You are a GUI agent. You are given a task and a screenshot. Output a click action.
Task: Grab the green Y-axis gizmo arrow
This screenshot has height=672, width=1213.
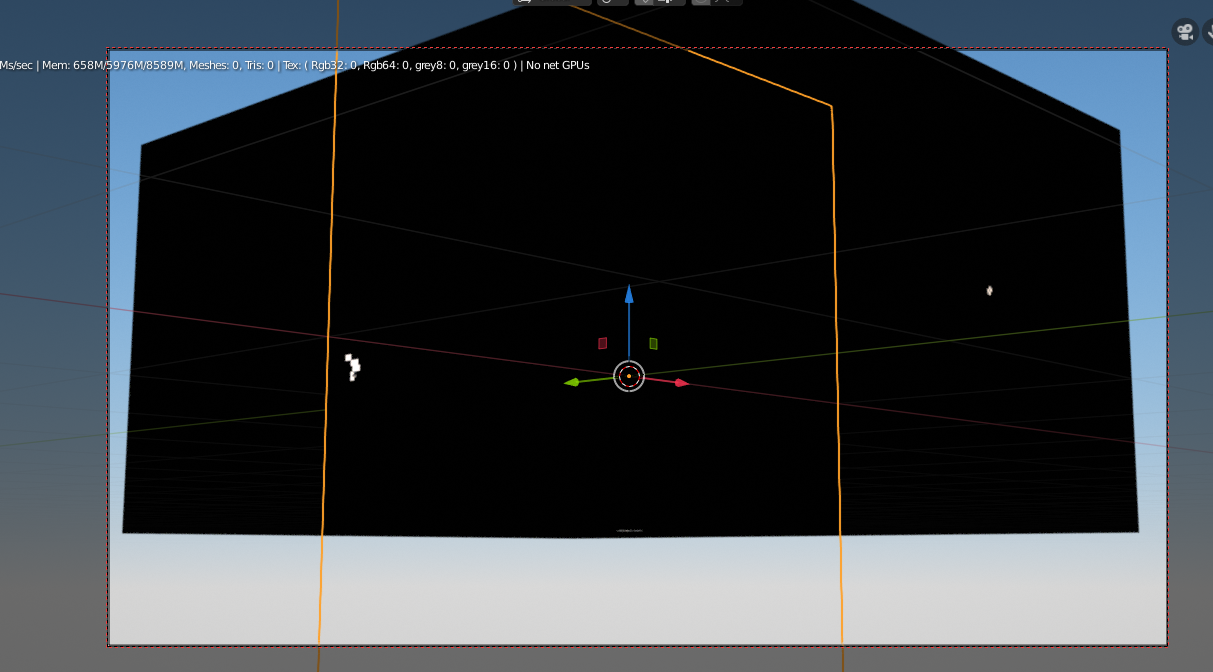[573, 382]
